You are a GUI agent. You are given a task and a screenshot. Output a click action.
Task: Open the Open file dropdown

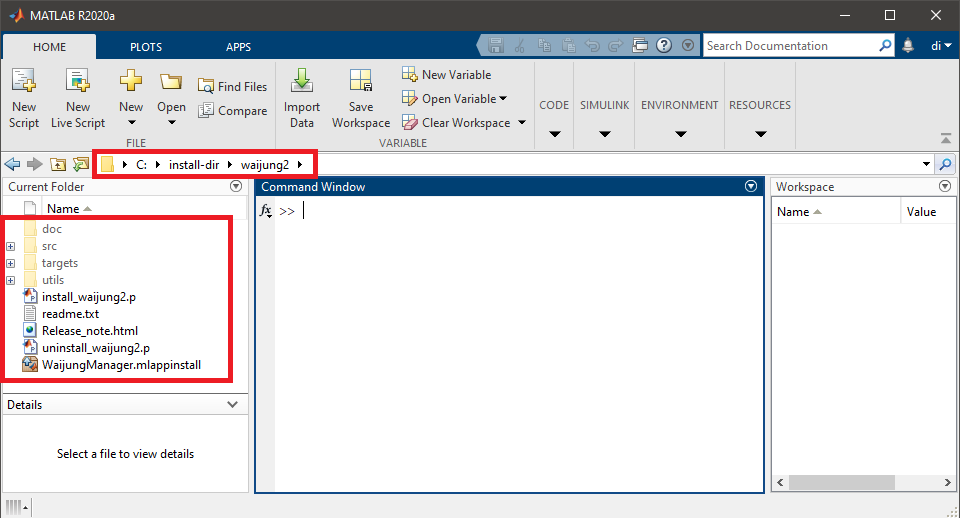[171, 98]
